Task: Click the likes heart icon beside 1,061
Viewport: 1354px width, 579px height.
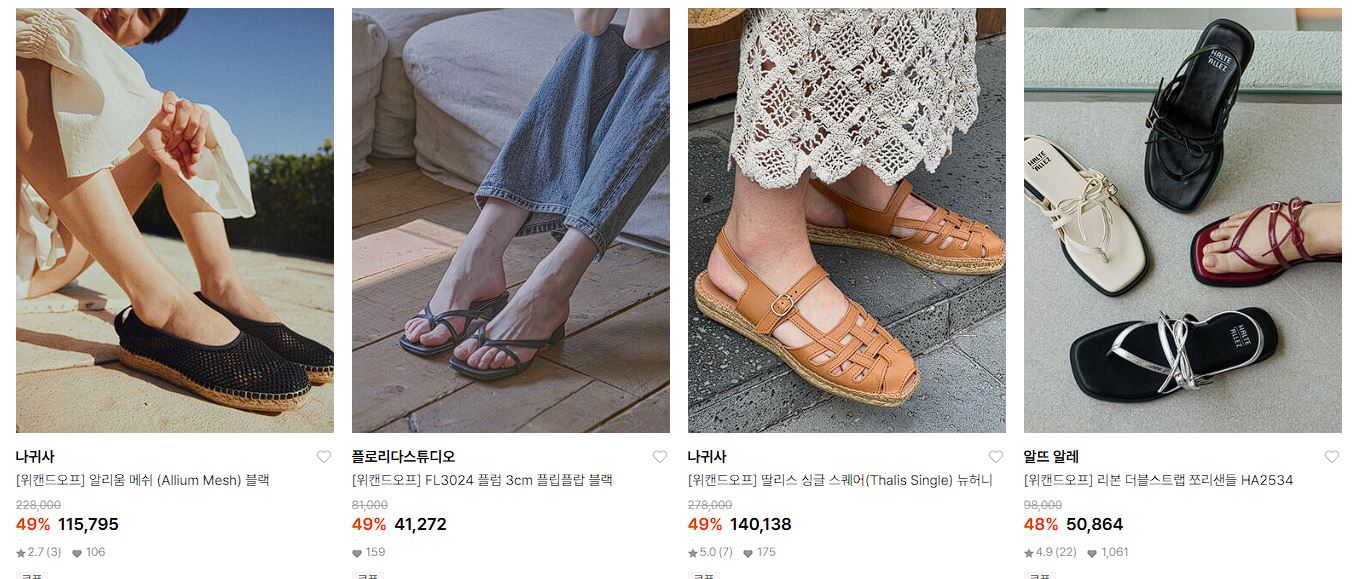Action: (1092, 553)
